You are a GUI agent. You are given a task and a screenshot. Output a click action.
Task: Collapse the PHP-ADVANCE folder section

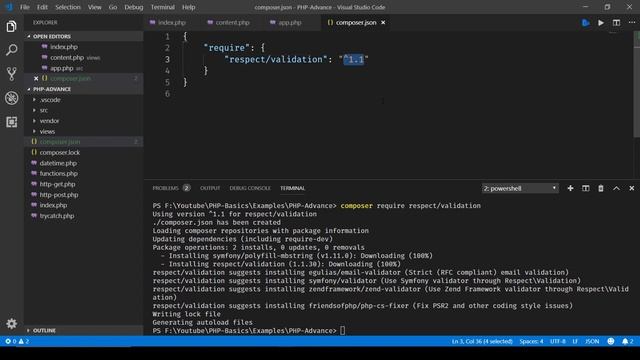click(x=84, y=89)
